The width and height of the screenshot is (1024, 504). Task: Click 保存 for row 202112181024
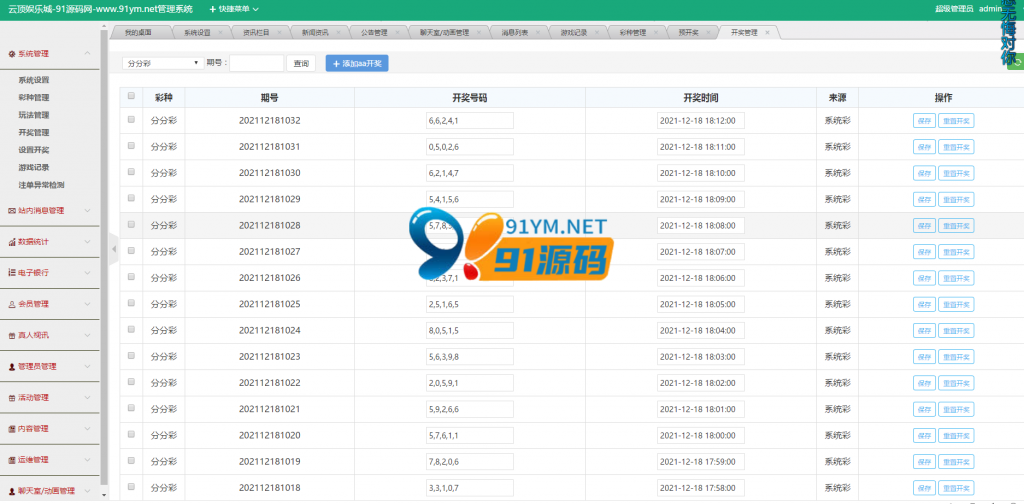pyautogui.click(x=924, y=330)
